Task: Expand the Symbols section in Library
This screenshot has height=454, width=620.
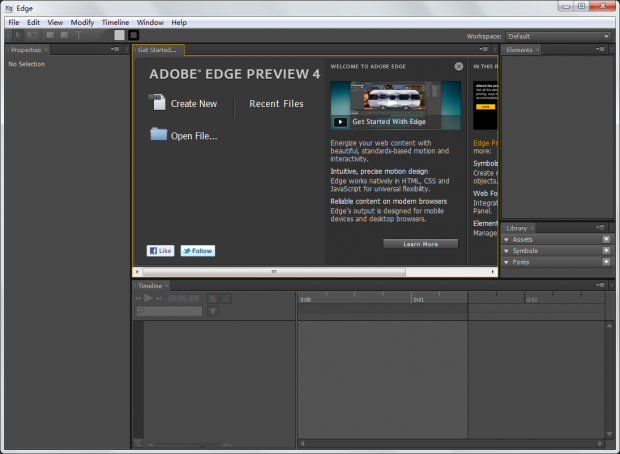Action: pos(507,250)
